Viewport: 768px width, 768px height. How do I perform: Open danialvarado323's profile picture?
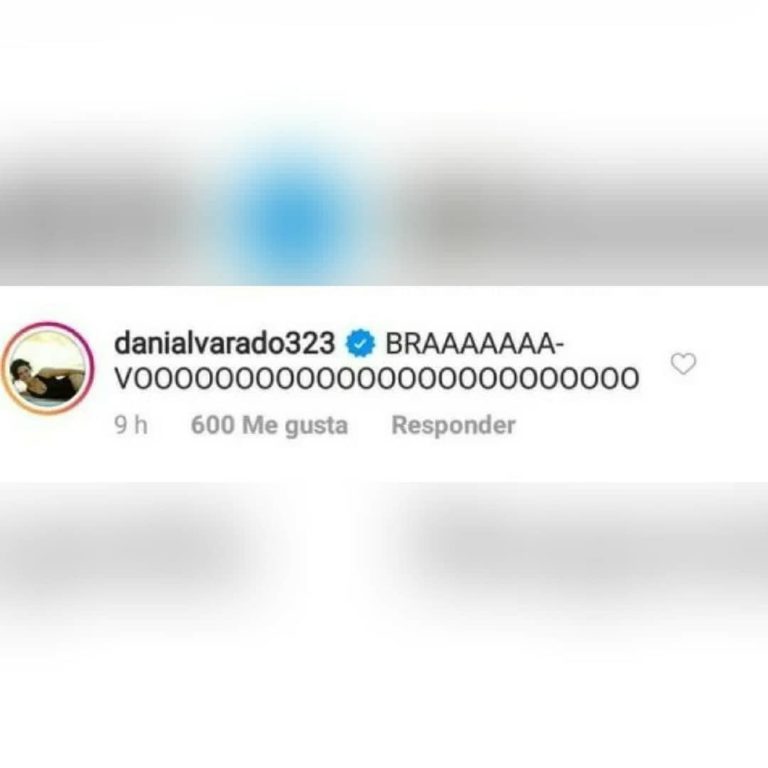pyautogui.click(x=48, y=368)
